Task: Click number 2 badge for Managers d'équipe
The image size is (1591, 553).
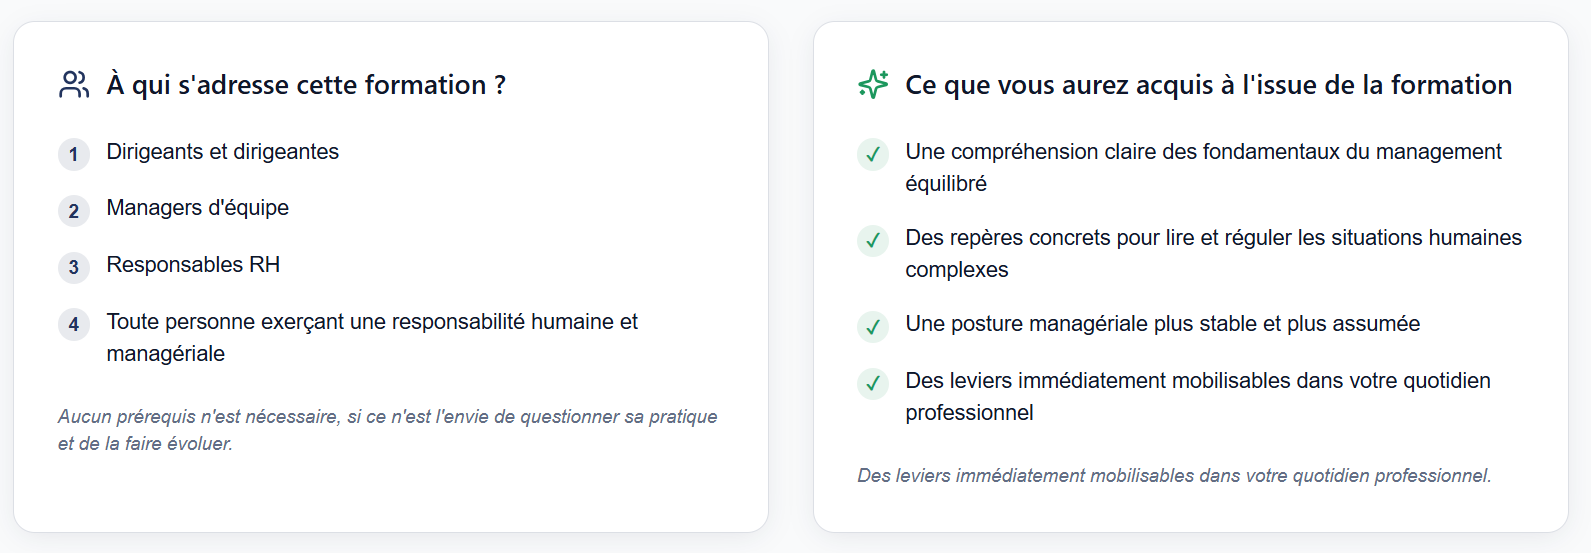Action: [74, 211]
